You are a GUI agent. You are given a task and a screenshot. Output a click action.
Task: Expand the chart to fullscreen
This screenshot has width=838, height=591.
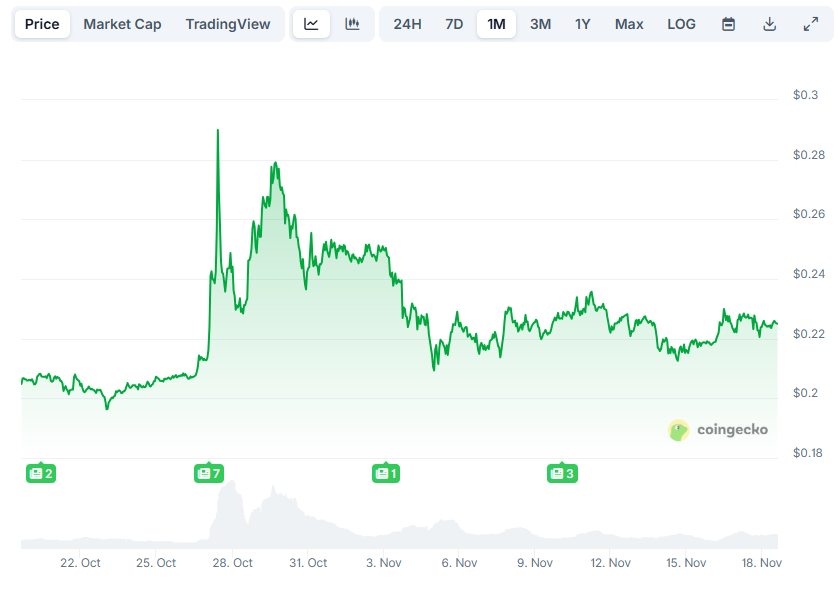(811, 23)
